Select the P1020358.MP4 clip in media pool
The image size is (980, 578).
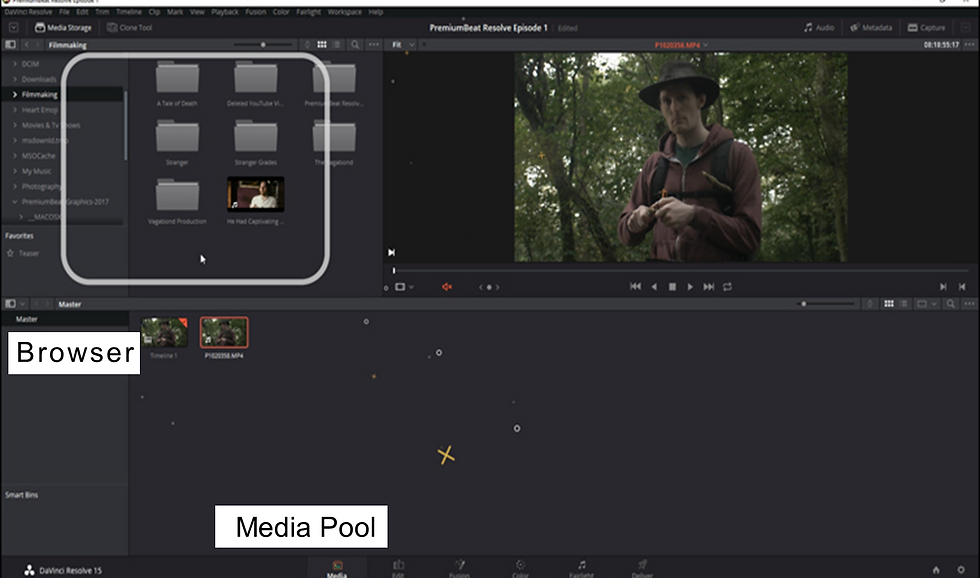[x=224, y=332]
